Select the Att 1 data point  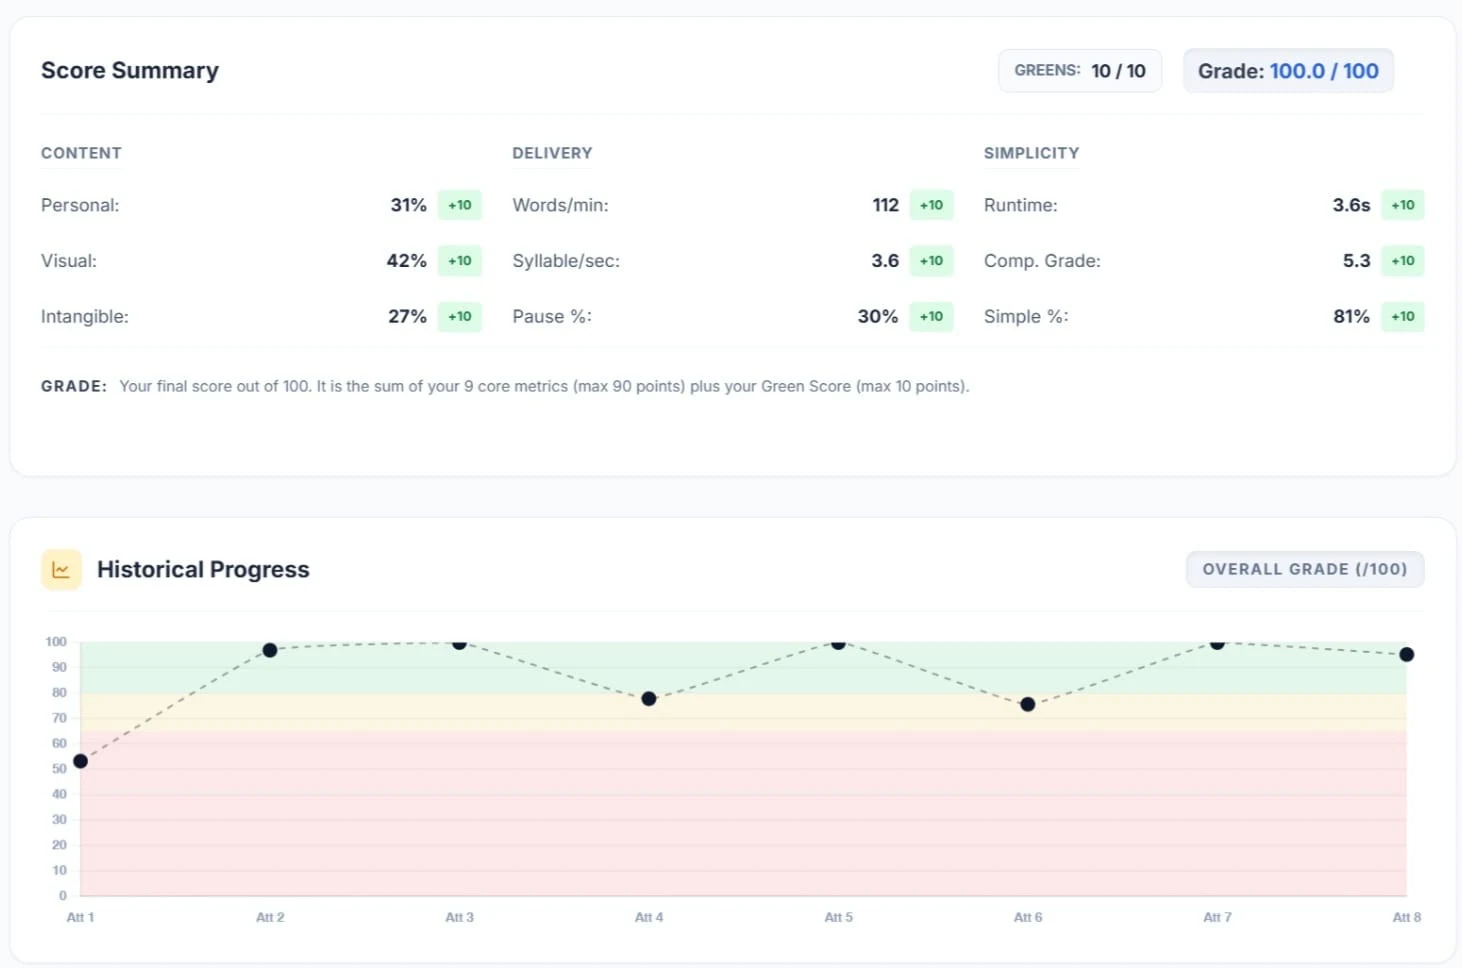pyautogui.click(x=81, y=762)
